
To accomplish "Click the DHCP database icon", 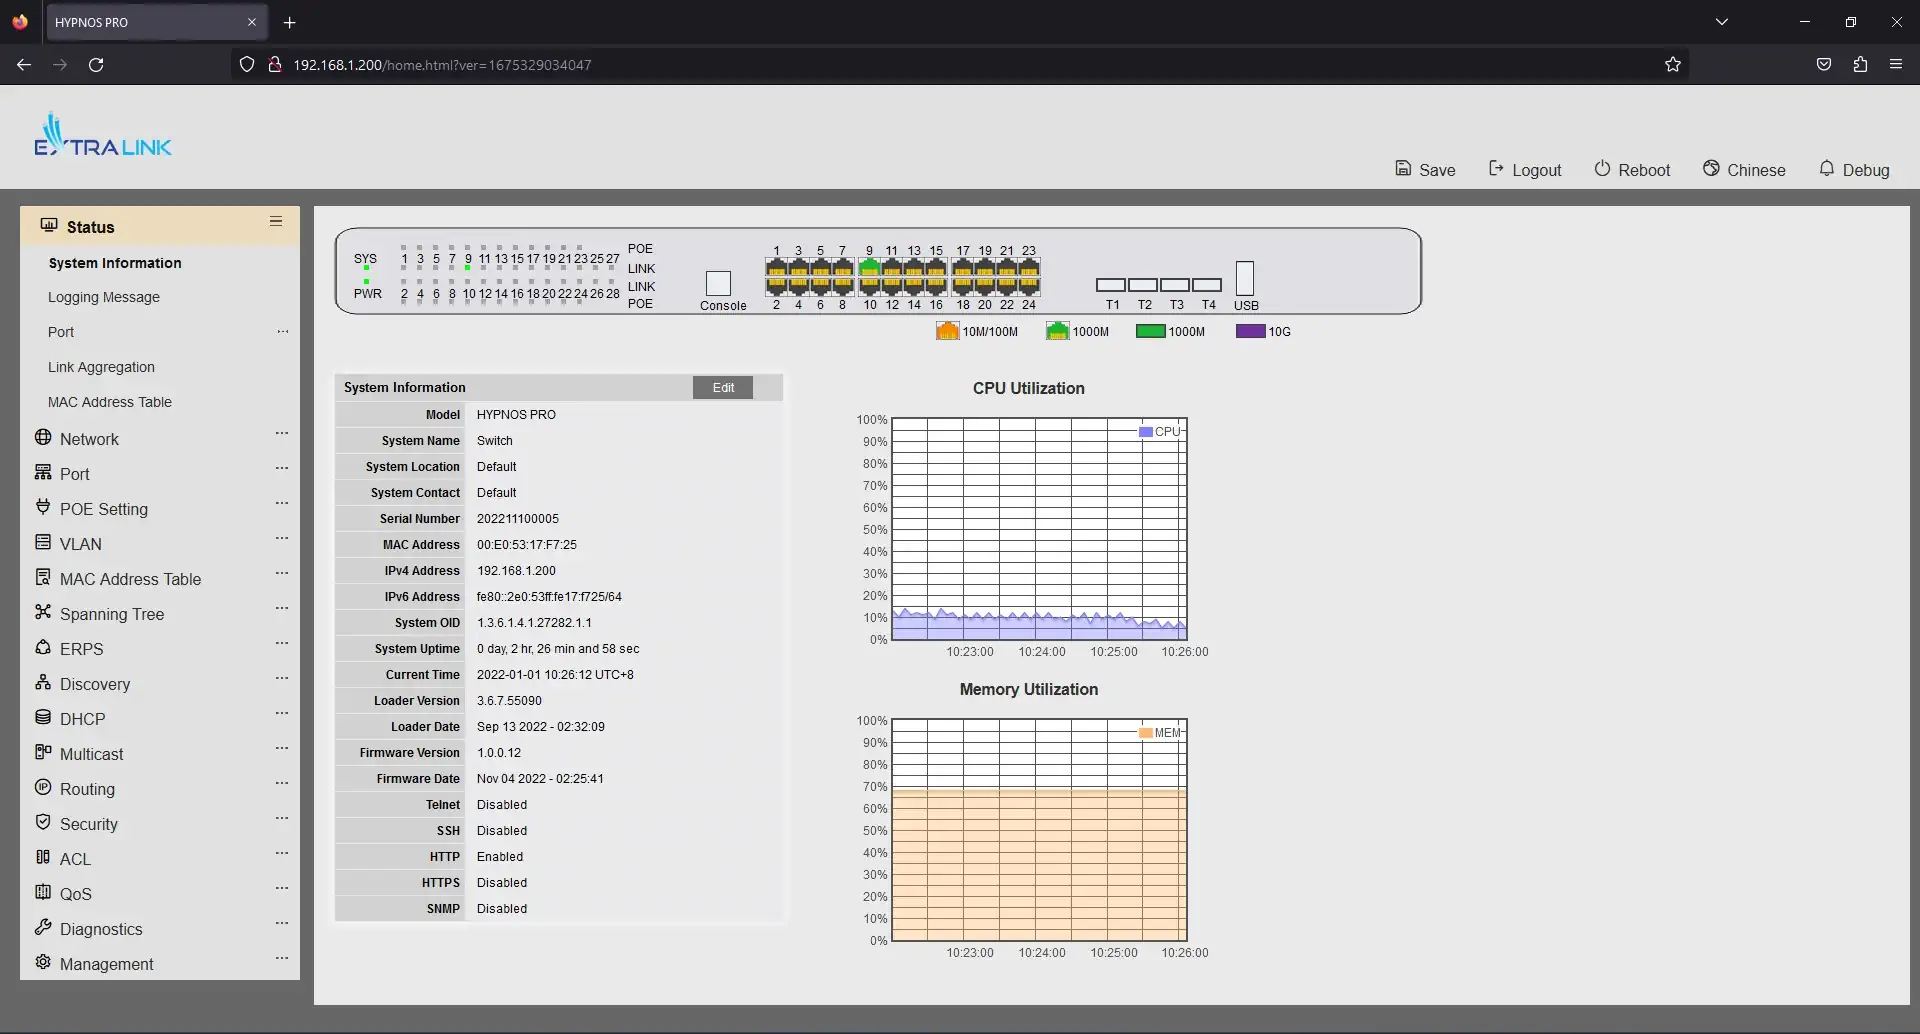I will click(x=43, y=718).
